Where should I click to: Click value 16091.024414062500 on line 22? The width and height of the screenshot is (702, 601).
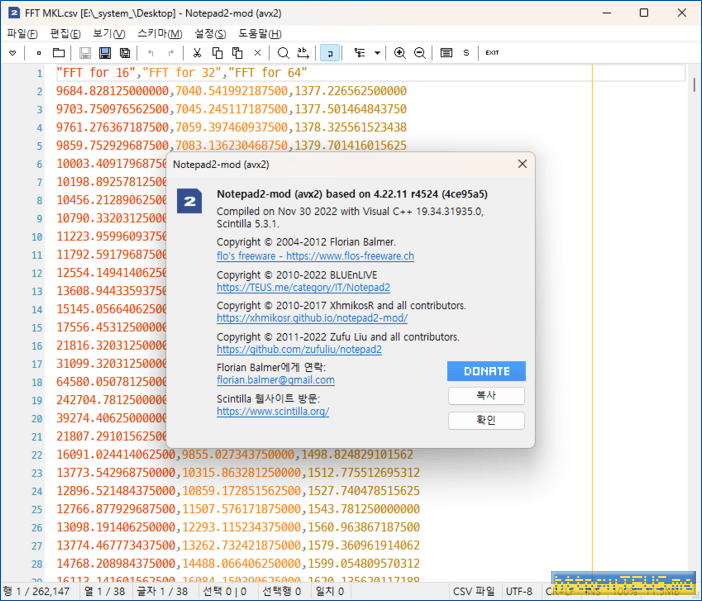pyautogui.click(x=116, y=455)
